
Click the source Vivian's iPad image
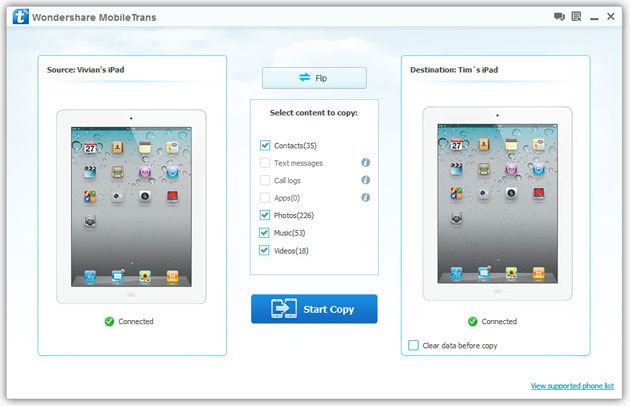[x=131, y=207]
